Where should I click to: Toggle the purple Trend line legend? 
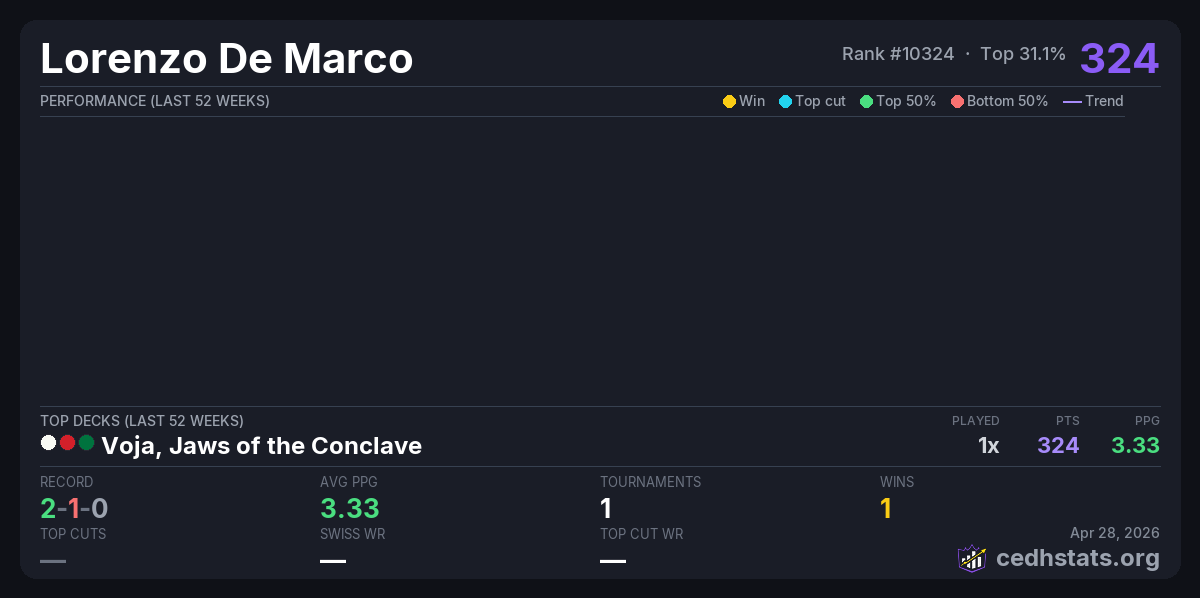point(1072,101)
